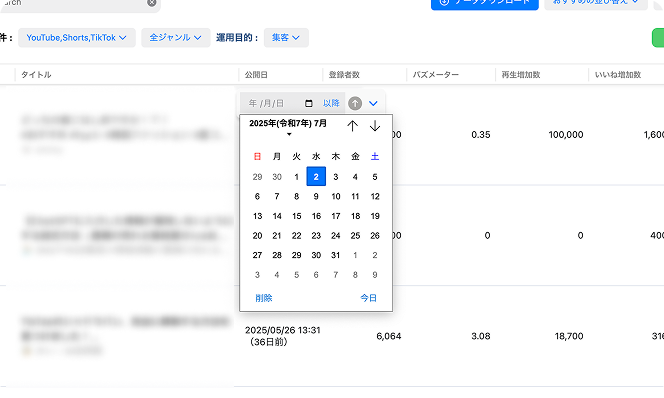
Task: Expand the blue chevron next to 以降
Action: [373, 103]
